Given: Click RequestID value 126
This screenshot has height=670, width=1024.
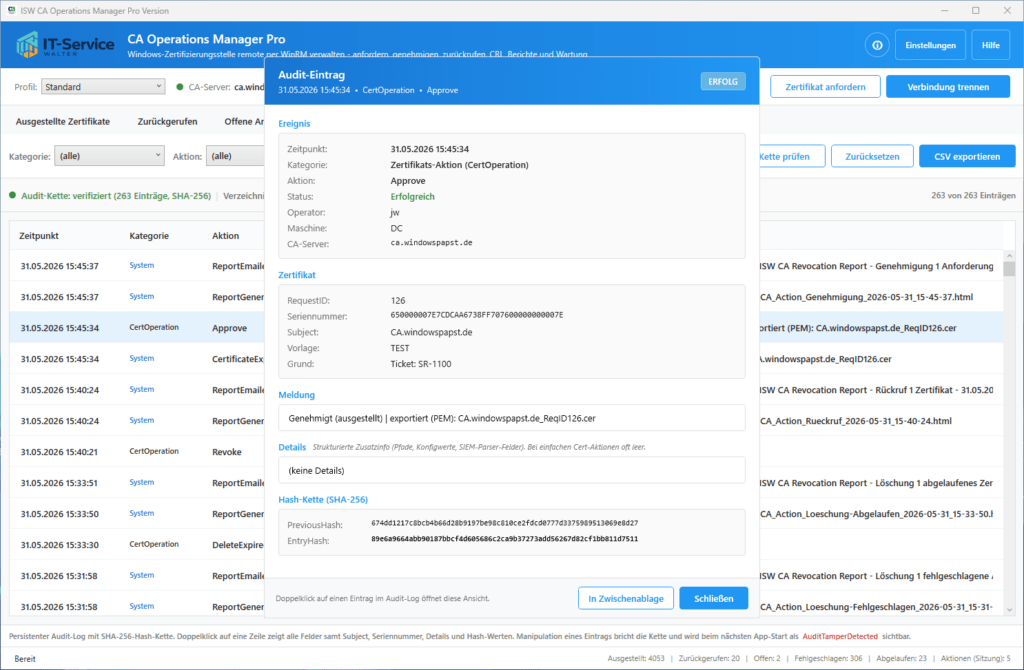Looking at the screenshot, I should click(x=398, y=300).
